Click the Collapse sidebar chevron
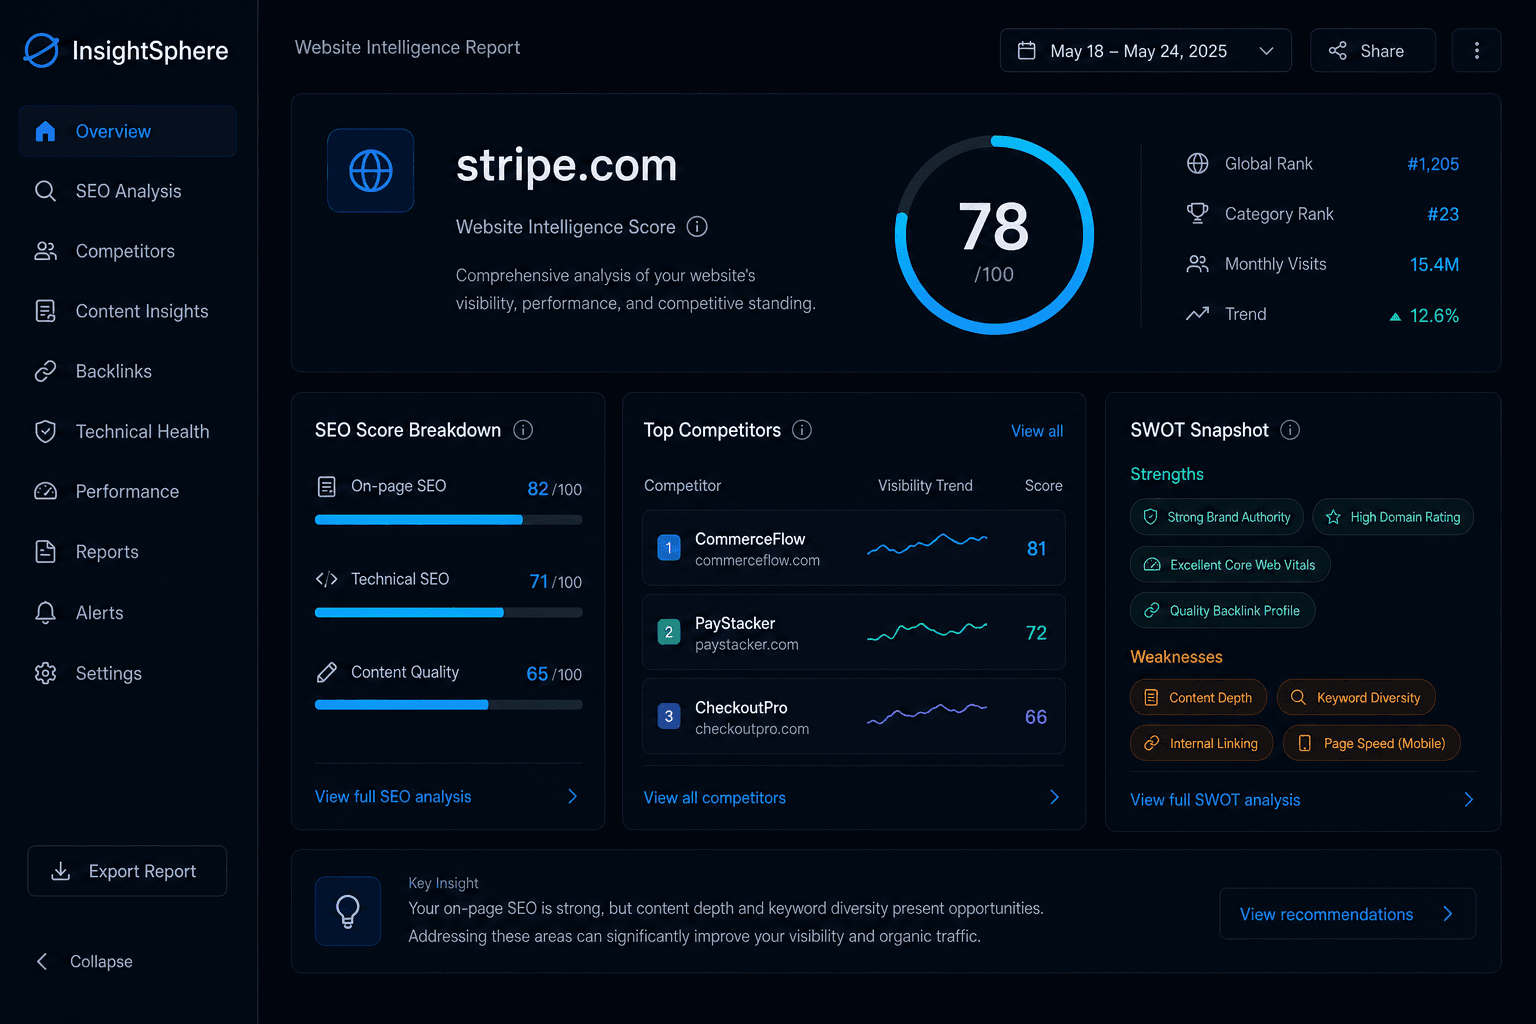Viewport: 1536px width, 1024px height. point(42,961)
